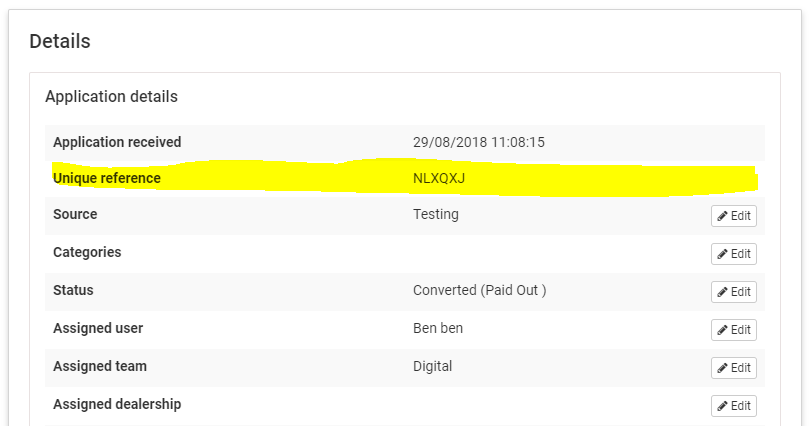Click the Edit button for Source
This screenshot has width=810, height=426.
click(x=733, y=216)
